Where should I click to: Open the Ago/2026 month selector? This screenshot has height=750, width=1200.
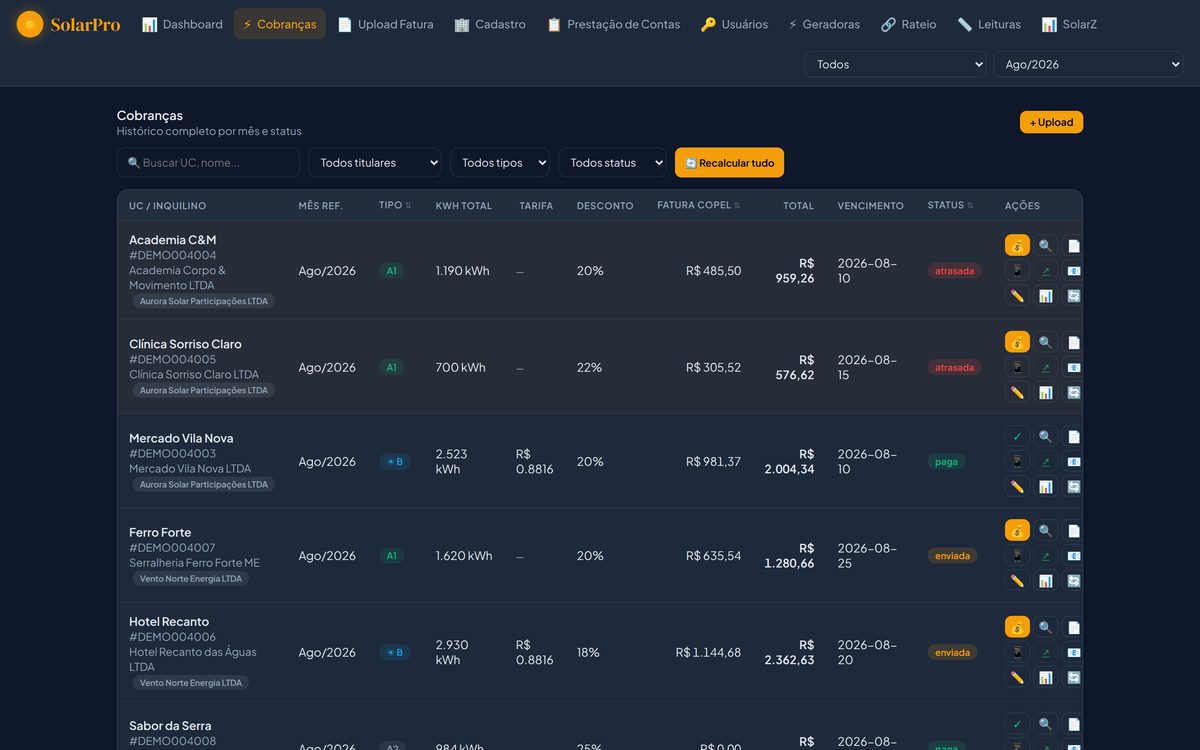(x=1088, y=64)
